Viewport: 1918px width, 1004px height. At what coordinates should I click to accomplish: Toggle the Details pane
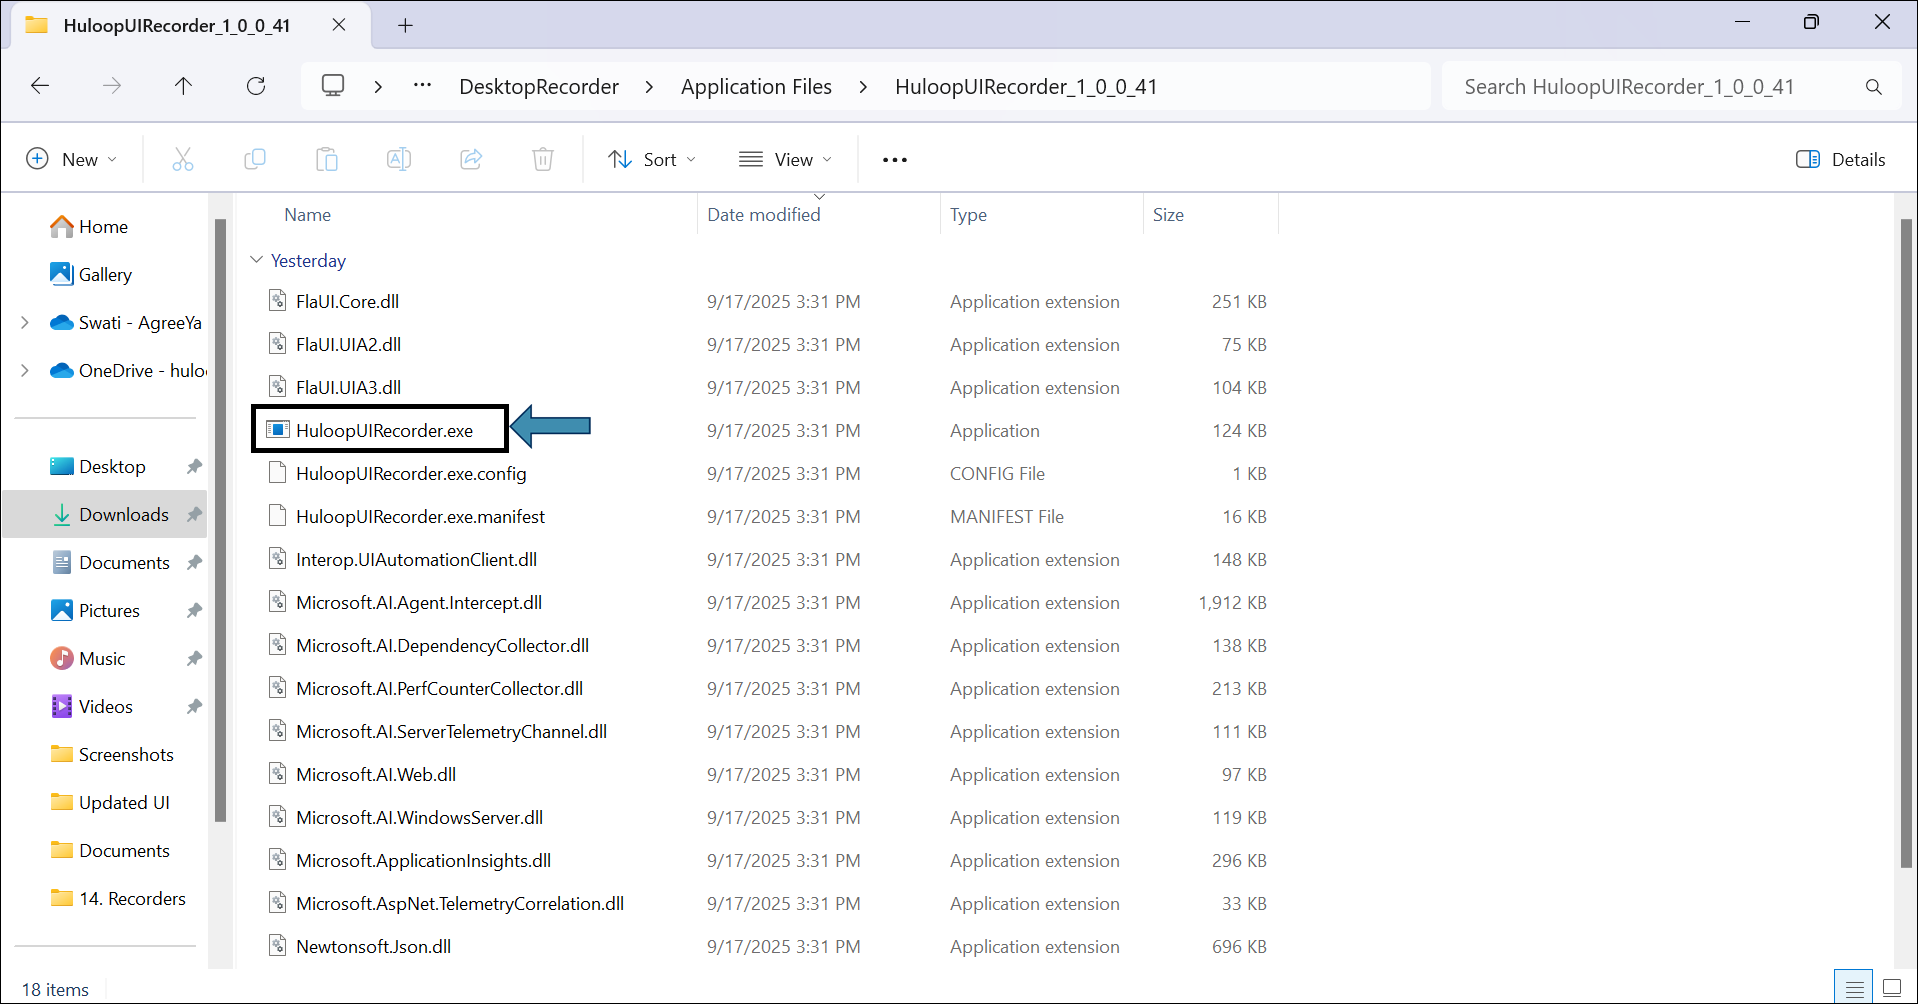click(x=1840, y=159)
